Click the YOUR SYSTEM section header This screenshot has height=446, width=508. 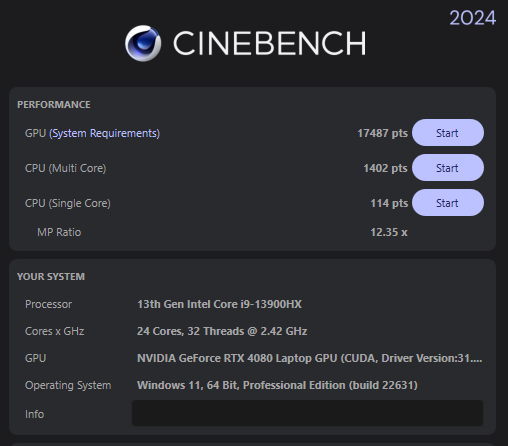pyautogui.click(x=51, y=277)
